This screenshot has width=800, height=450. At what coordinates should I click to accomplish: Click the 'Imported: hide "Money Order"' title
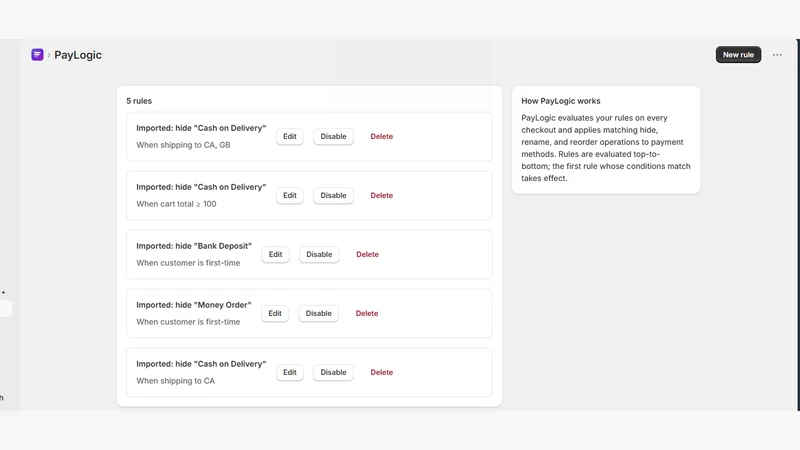[194, 305]
